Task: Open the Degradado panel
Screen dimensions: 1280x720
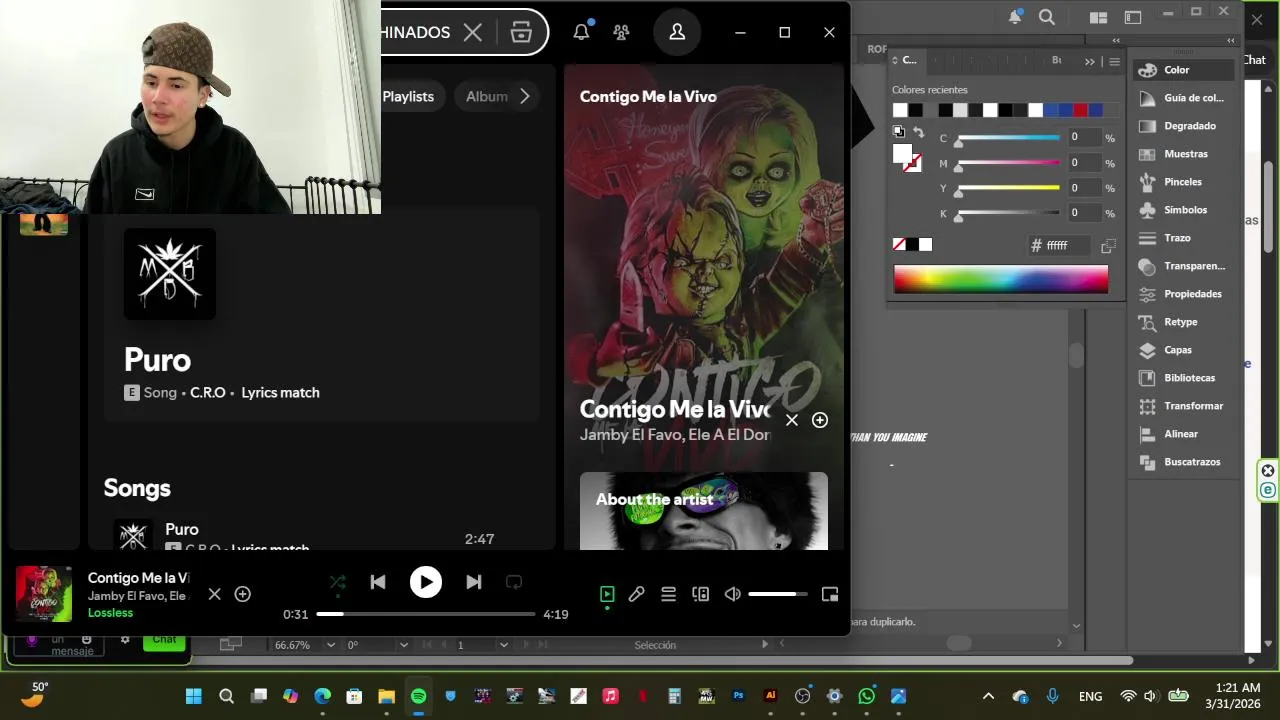Action: 1182,126
